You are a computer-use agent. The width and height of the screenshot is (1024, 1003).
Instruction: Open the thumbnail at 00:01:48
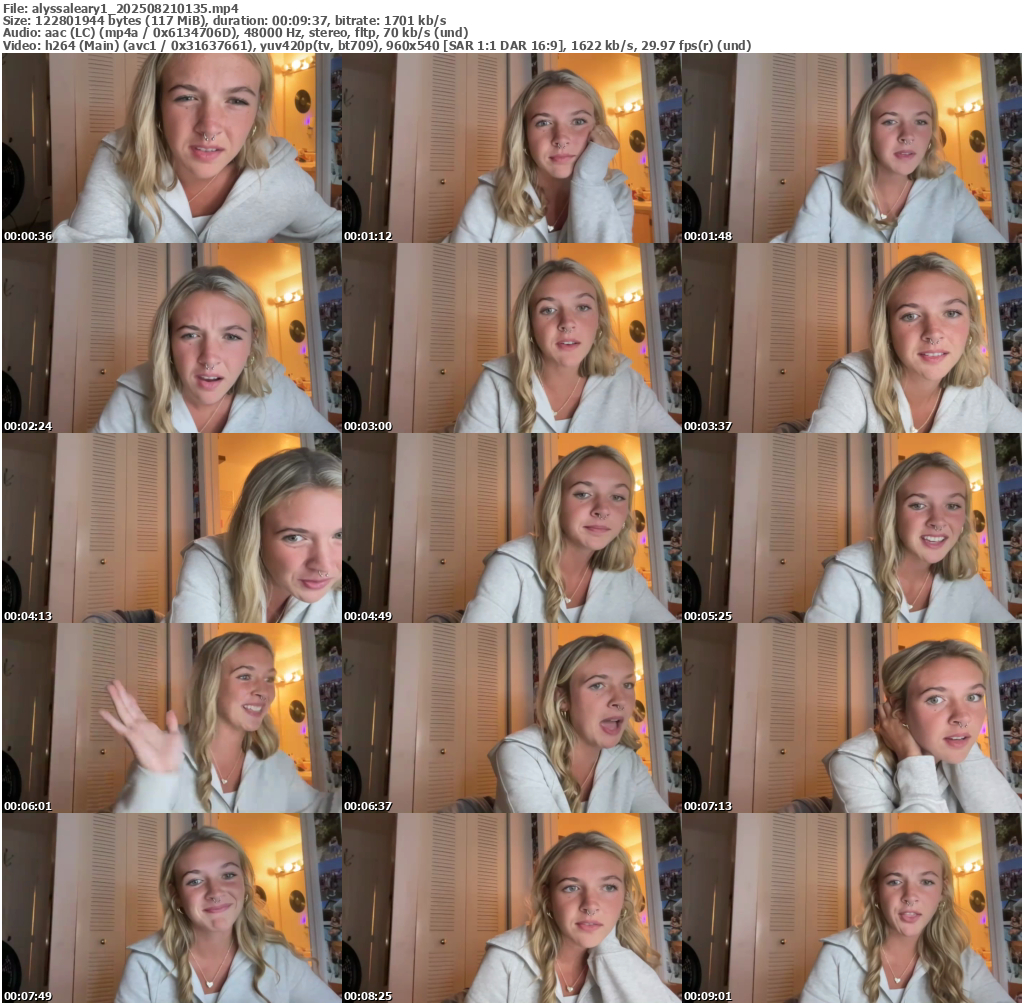851,148
